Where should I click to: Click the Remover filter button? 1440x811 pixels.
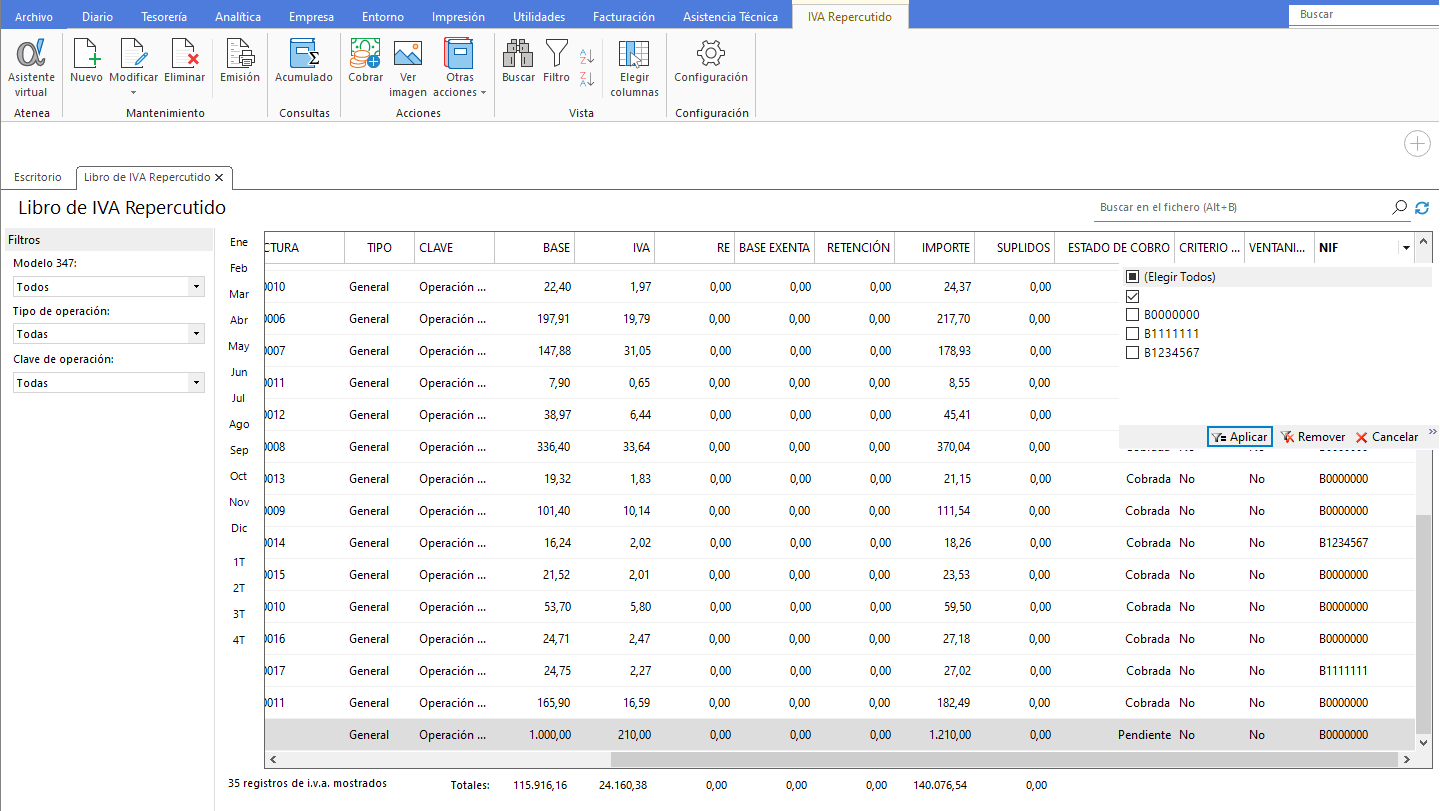1313,437
